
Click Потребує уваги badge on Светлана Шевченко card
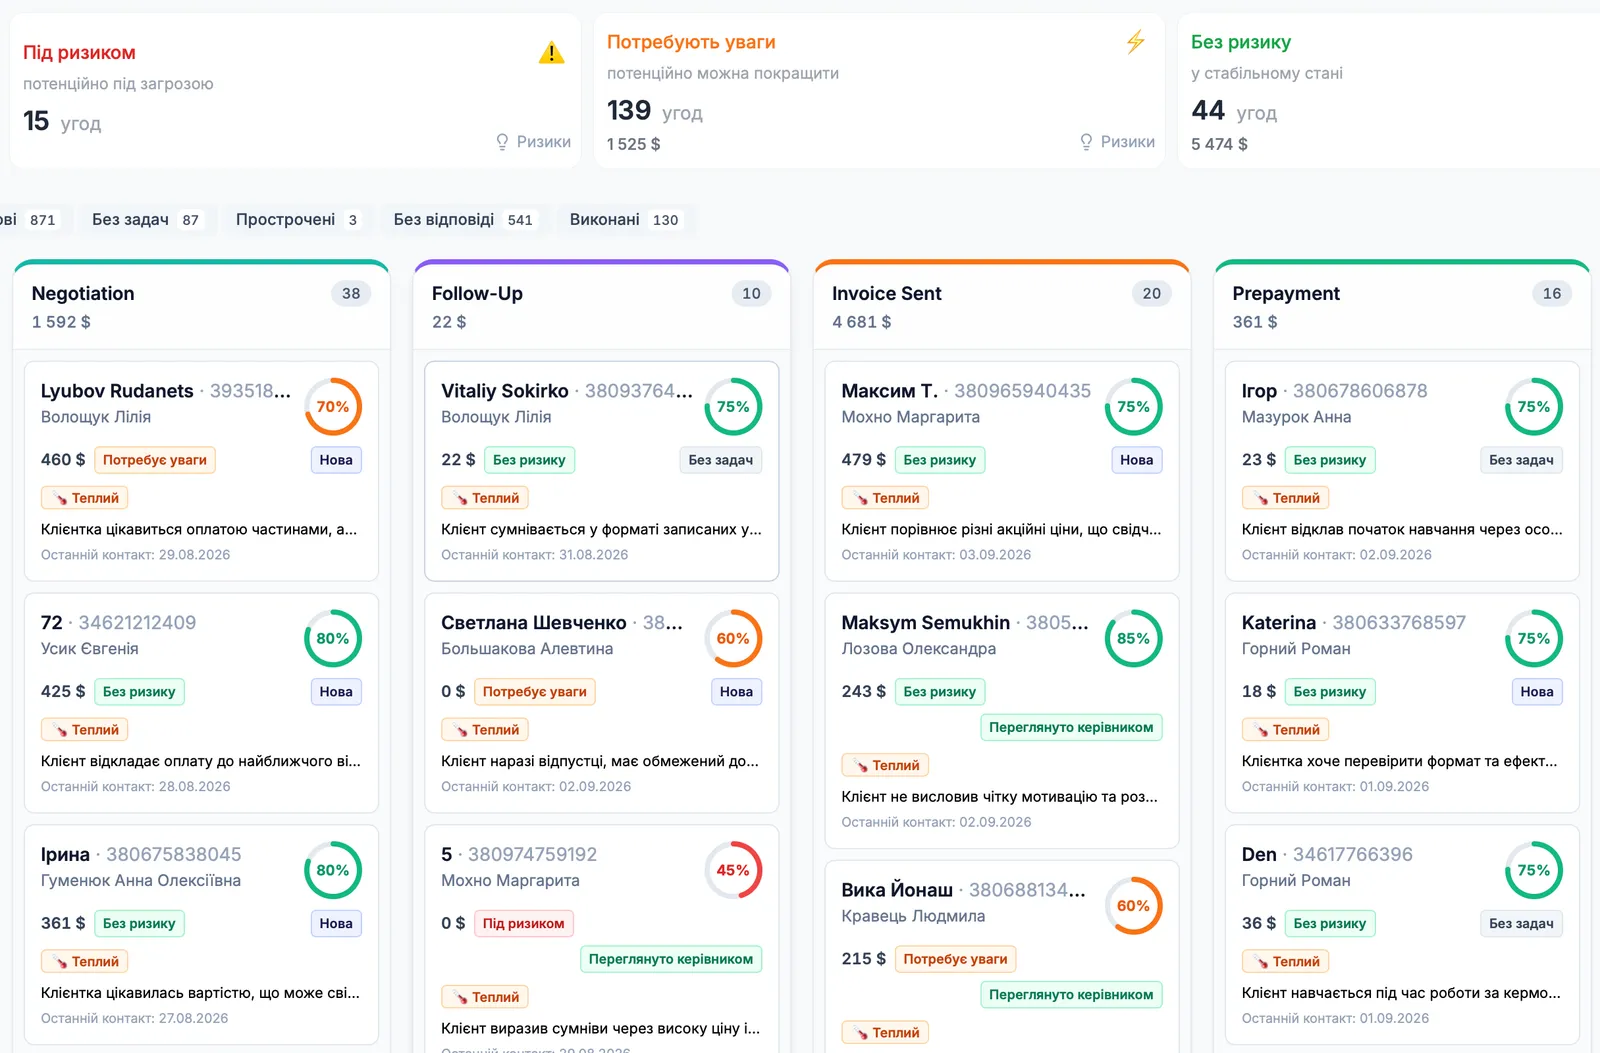pos(535,692)
